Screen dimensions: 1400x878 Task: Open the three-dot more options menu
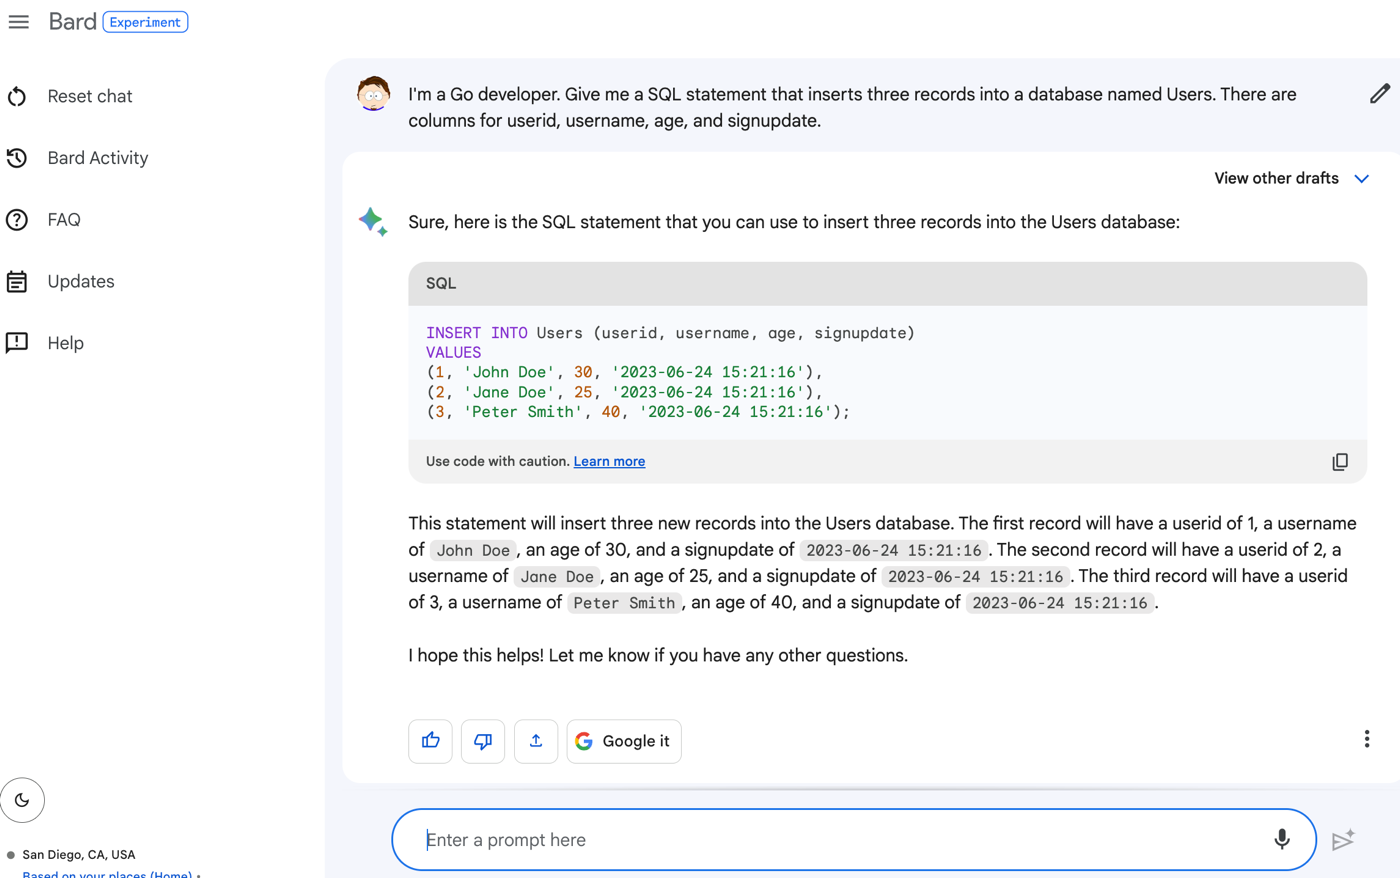click(x=1366, y=739)
